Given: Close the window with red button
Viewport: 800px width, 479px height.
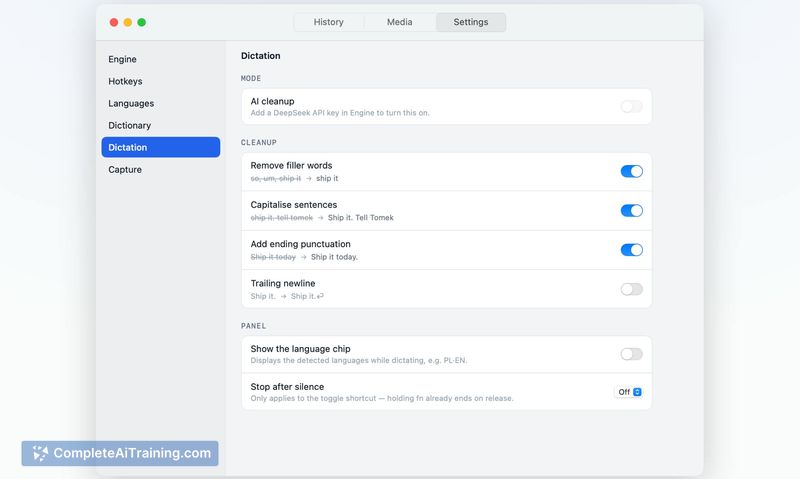Looking at the screenshot, I should click(x=114, y=22).
